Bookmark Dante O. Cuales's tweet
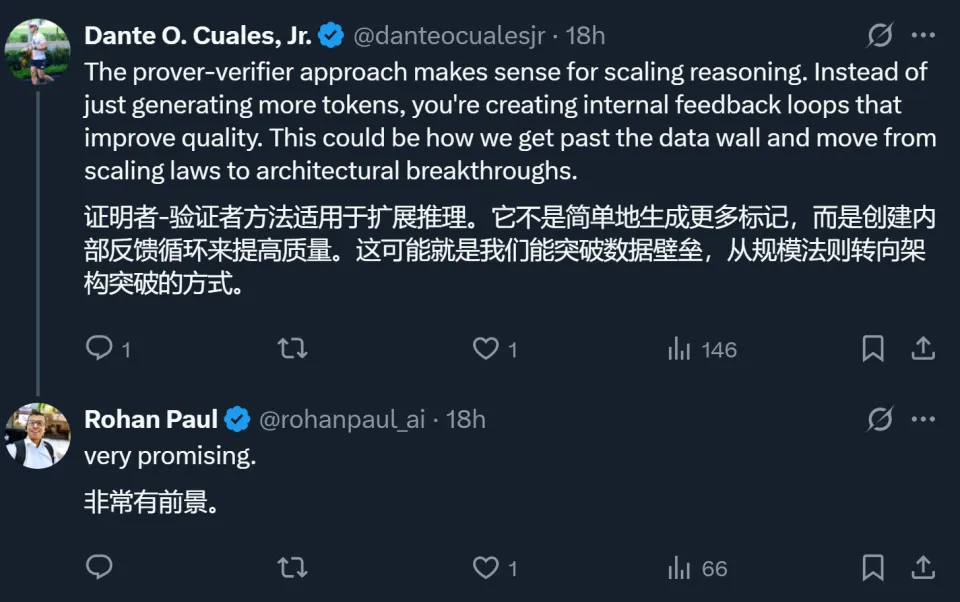The image size is (960, 602). pos(872,348)
